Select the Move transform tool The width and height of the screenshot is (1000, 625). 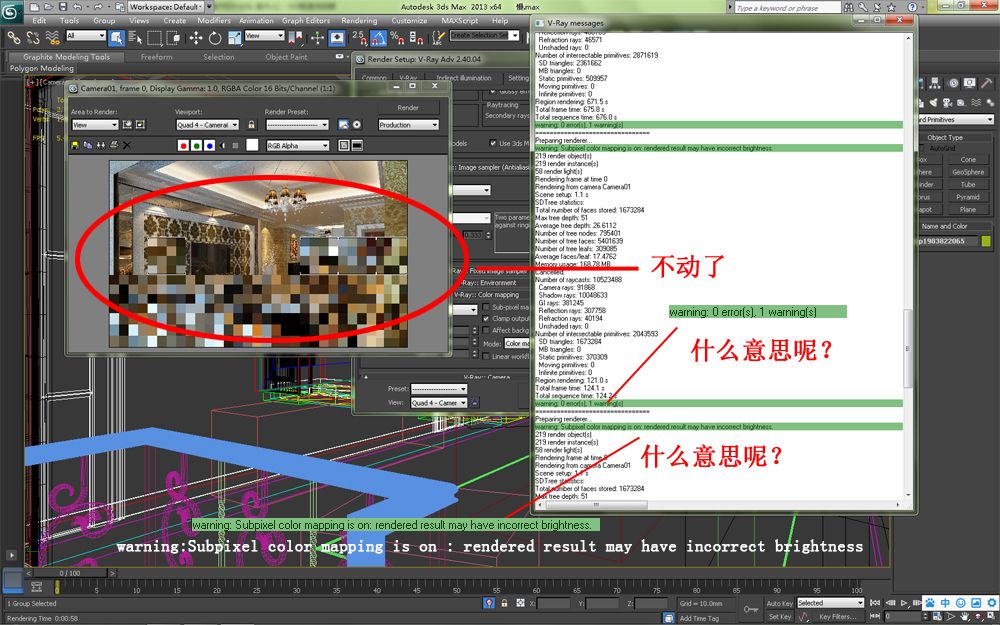pyautogui.click(x=194, y=37)
